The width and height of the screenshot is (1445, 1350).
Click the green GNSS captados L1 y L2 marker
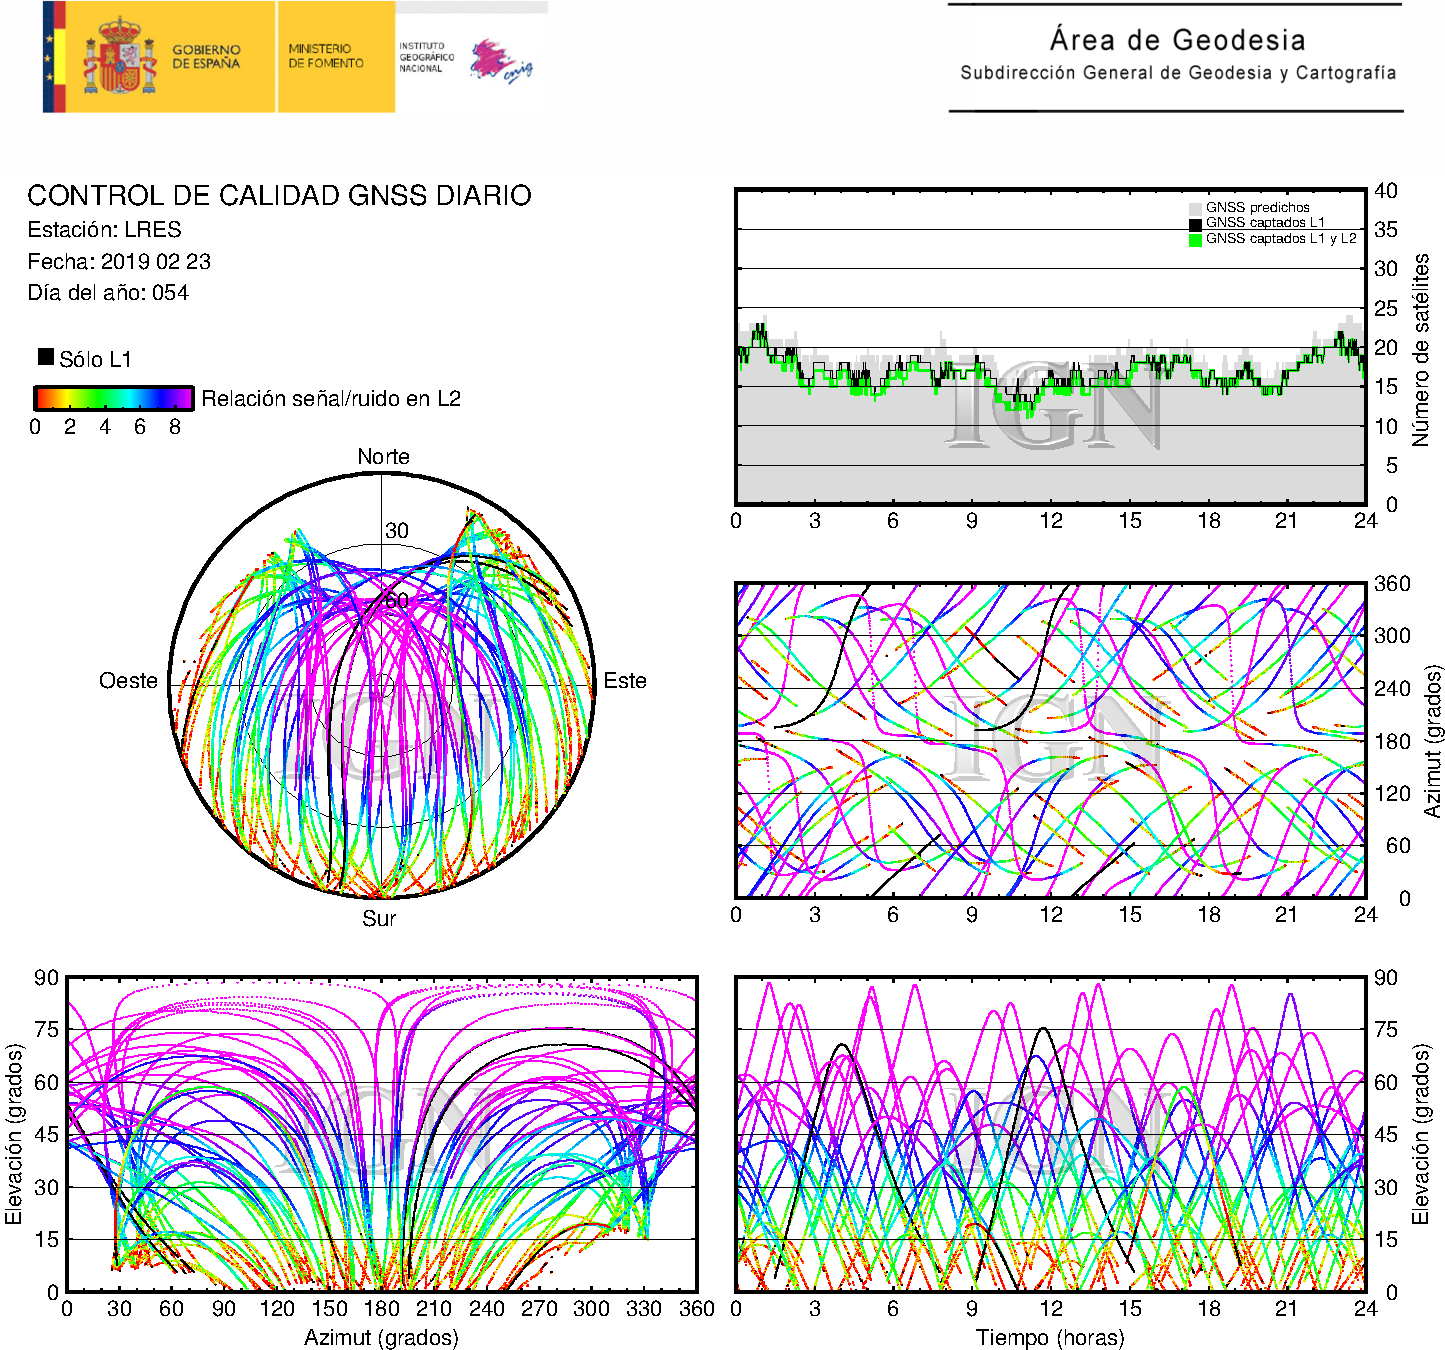coord(1195,240)
